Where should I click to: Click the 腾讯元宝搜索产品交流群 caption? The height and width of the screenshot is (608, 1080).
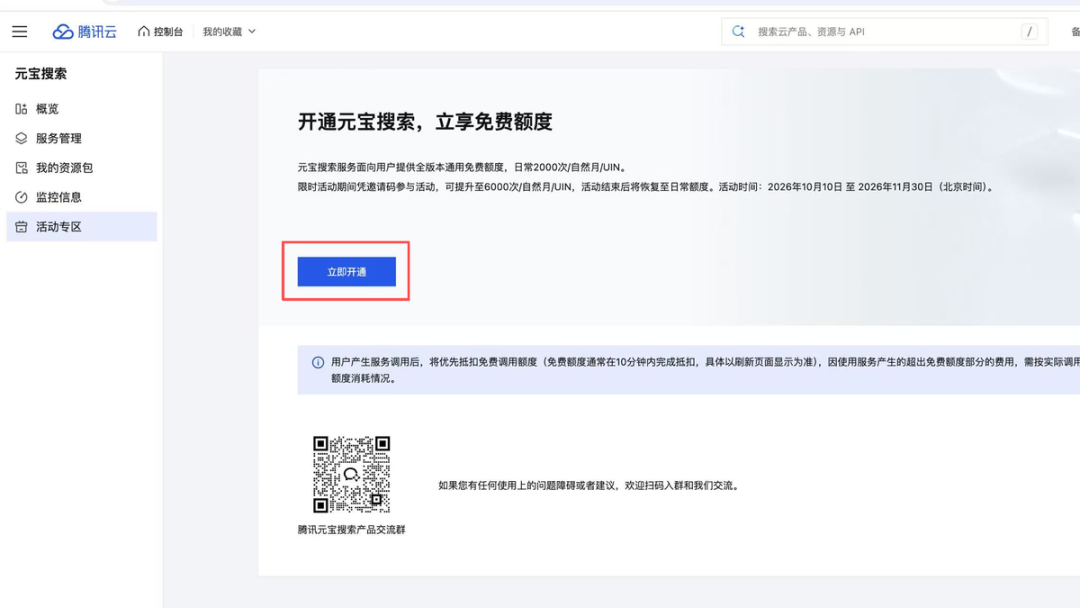pos(351,530)
